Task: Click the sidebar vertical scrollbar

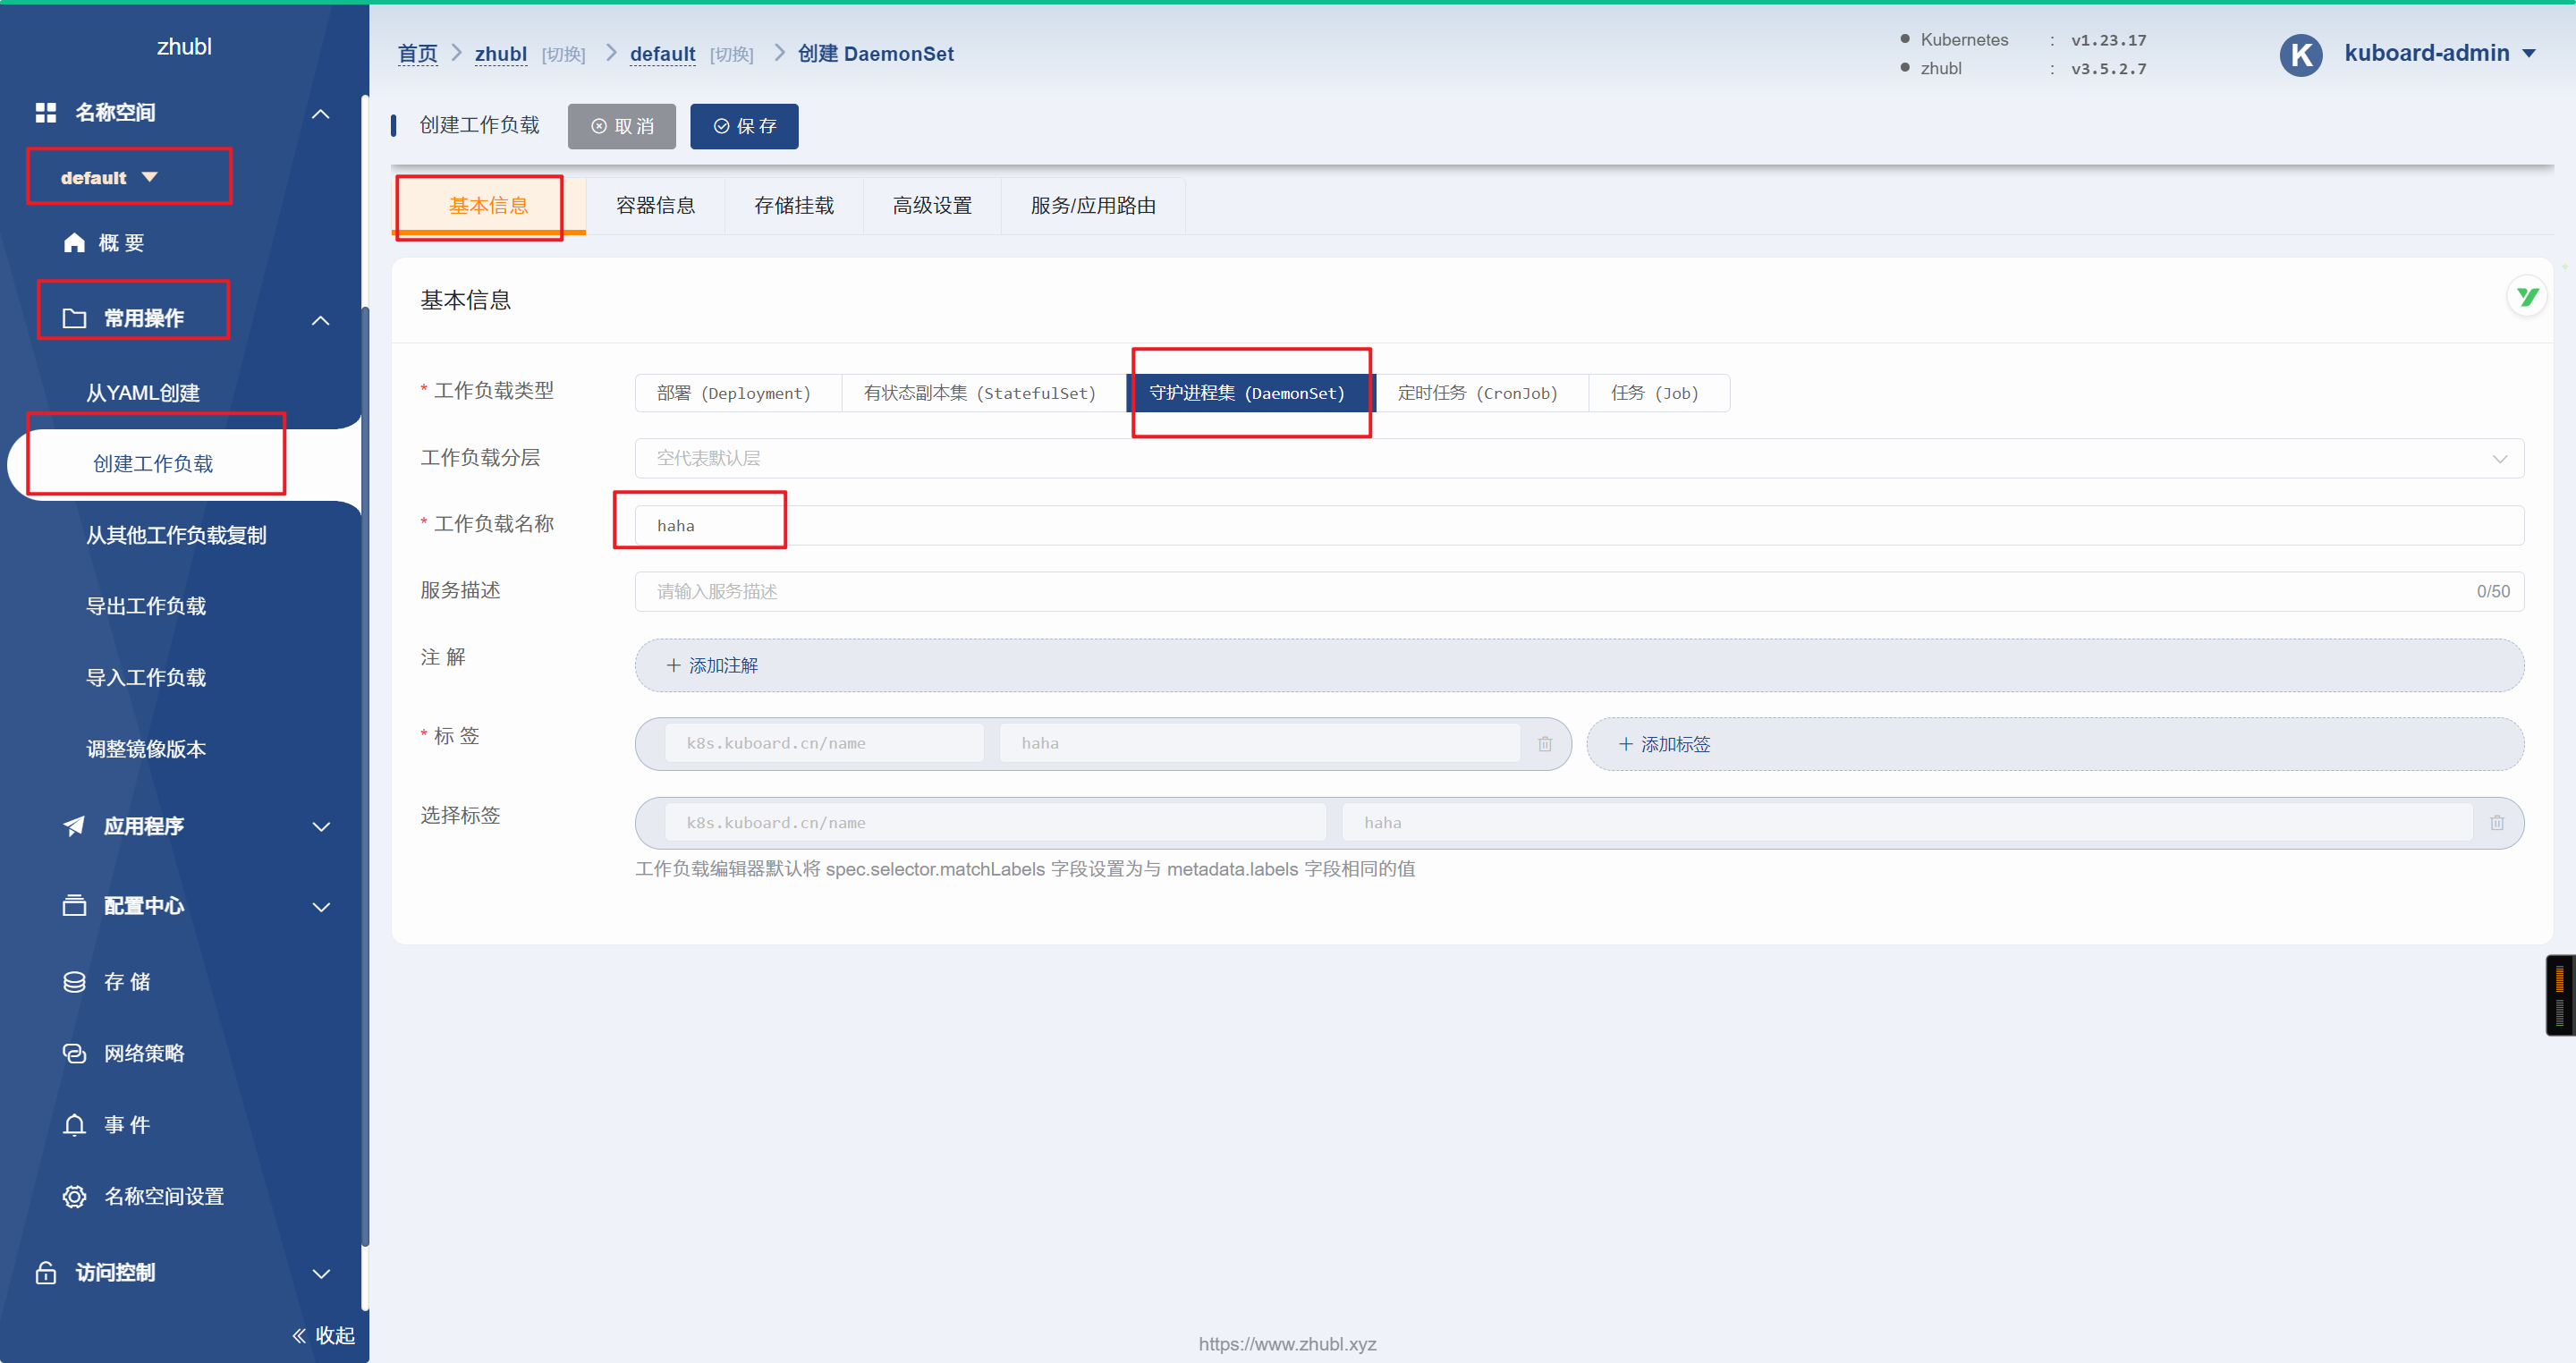Action: coord(365,776)
